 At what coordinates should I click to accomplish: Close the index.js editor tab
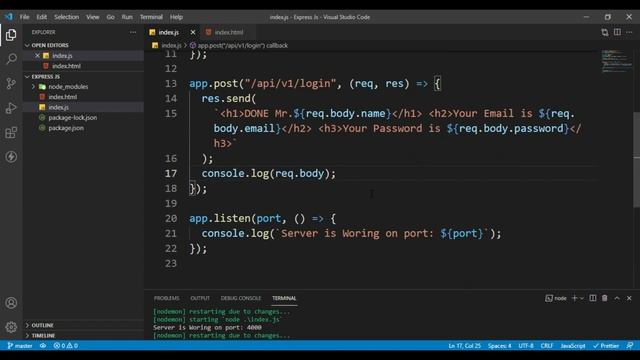coord(193,32)
